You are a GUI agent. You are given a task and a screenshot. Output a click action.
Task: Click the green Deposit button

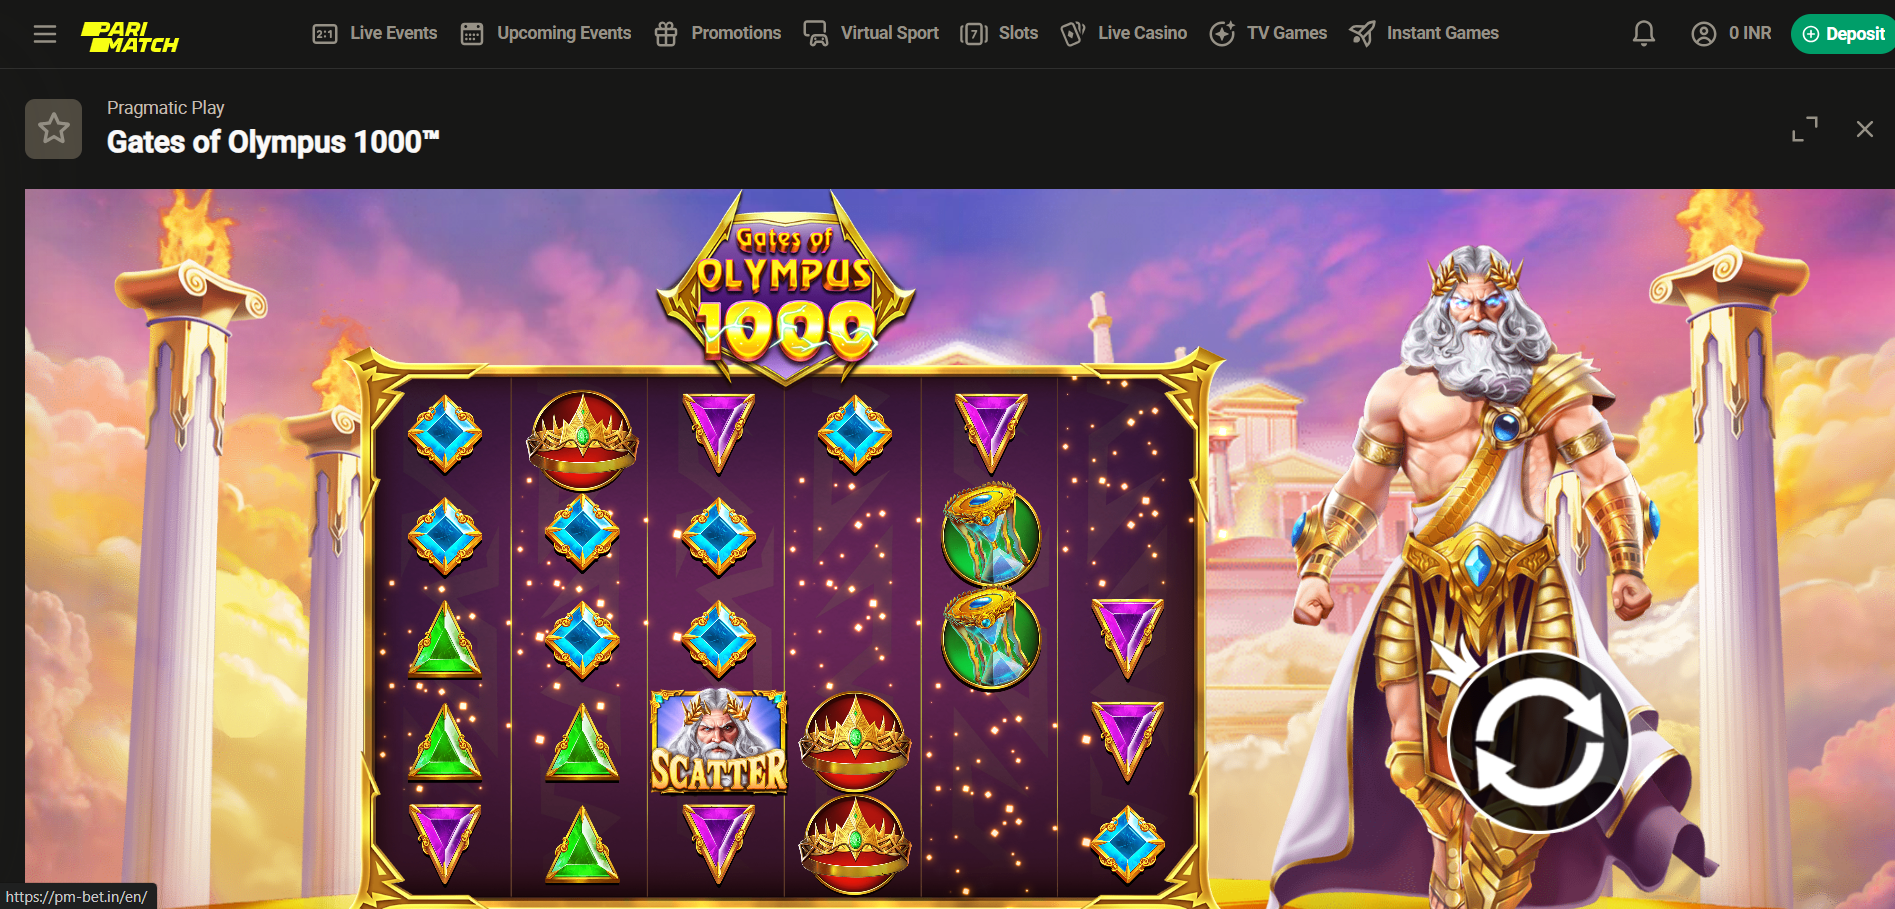coord(1843,34)
